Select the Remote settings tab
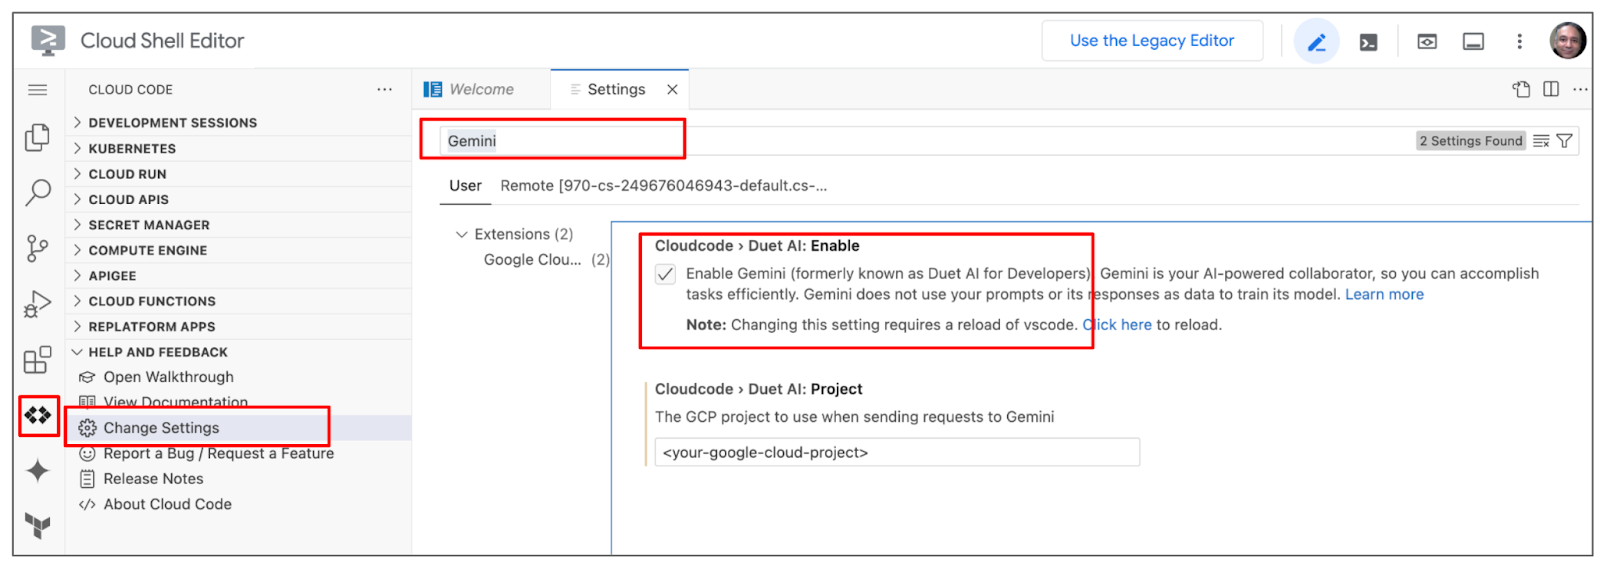This screenshot has height=562, width=1600. (663, 186)
